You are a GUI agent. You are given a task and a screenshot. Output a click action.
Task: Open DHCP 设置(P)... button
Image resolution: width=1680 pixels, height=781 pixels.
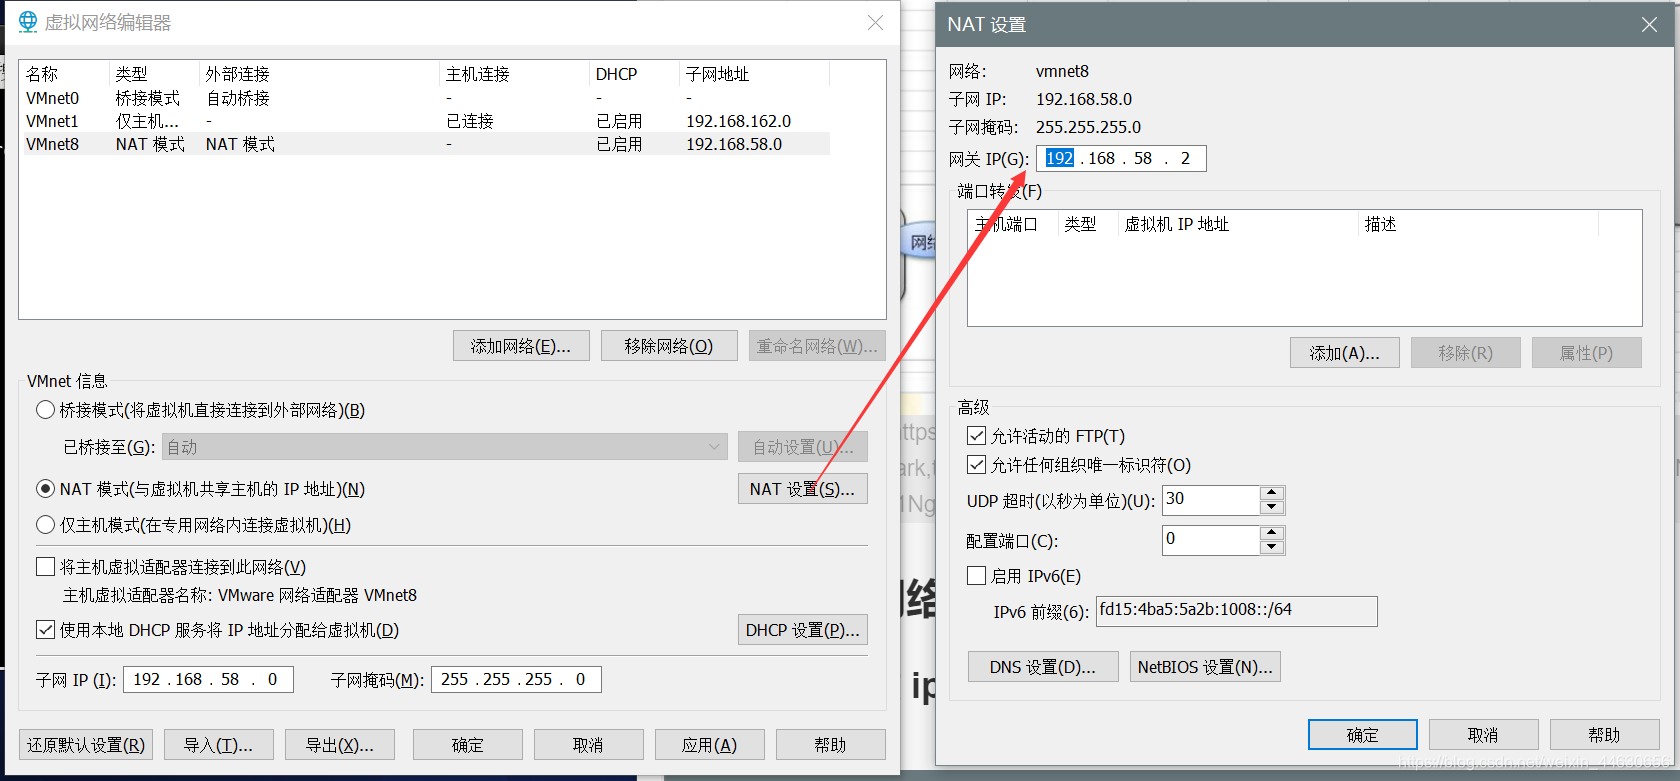tap(803, 630)
